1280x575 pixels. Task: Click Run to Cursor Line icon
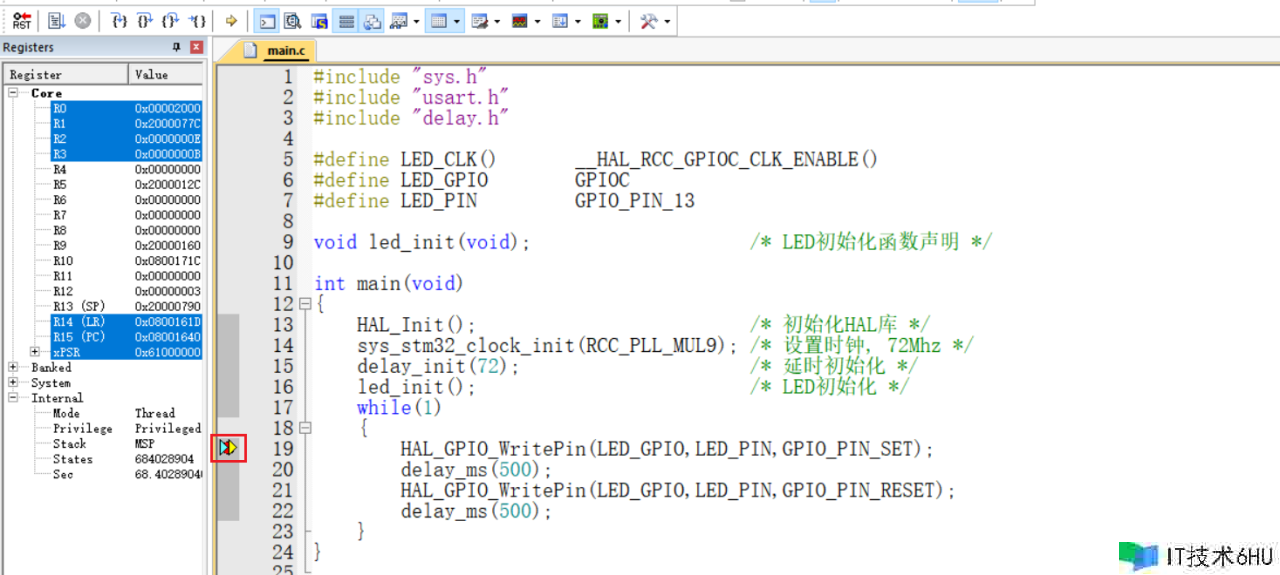coord(198,20)
